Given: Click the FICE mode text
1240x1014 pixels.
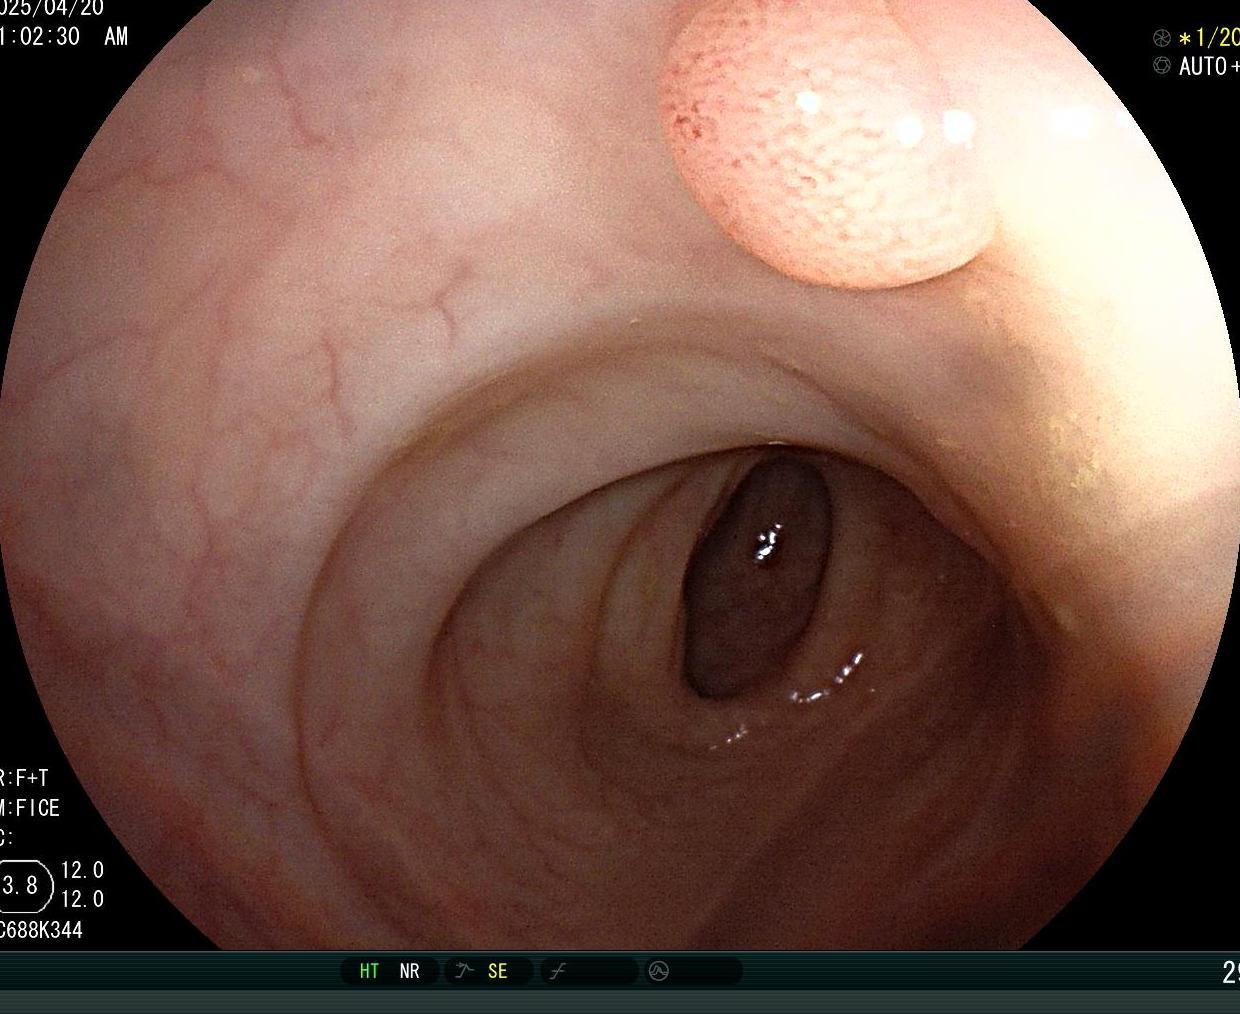Looking at the screenshot, I should click(x=37, y=808).
